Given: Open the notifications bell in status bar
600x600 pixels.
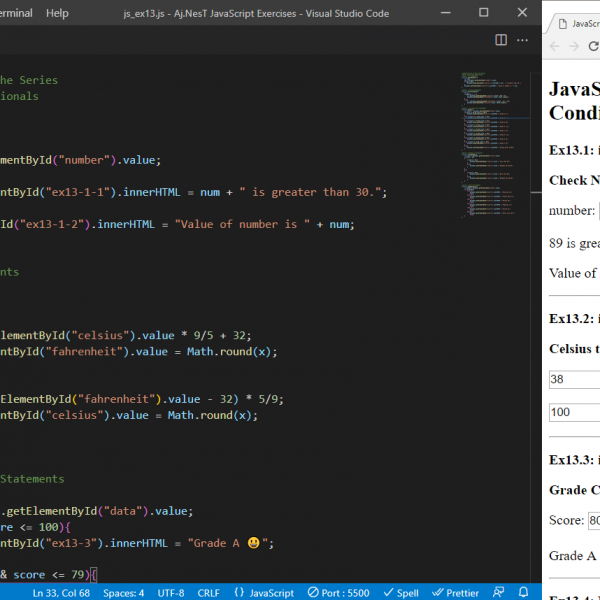Looking at the screenshot, I should click(x=525, y=592).
